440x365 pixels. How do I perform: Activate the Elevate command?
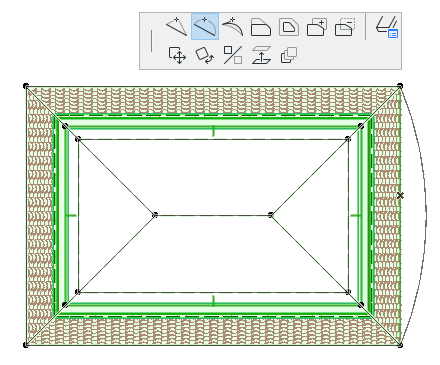coord(261,55)
